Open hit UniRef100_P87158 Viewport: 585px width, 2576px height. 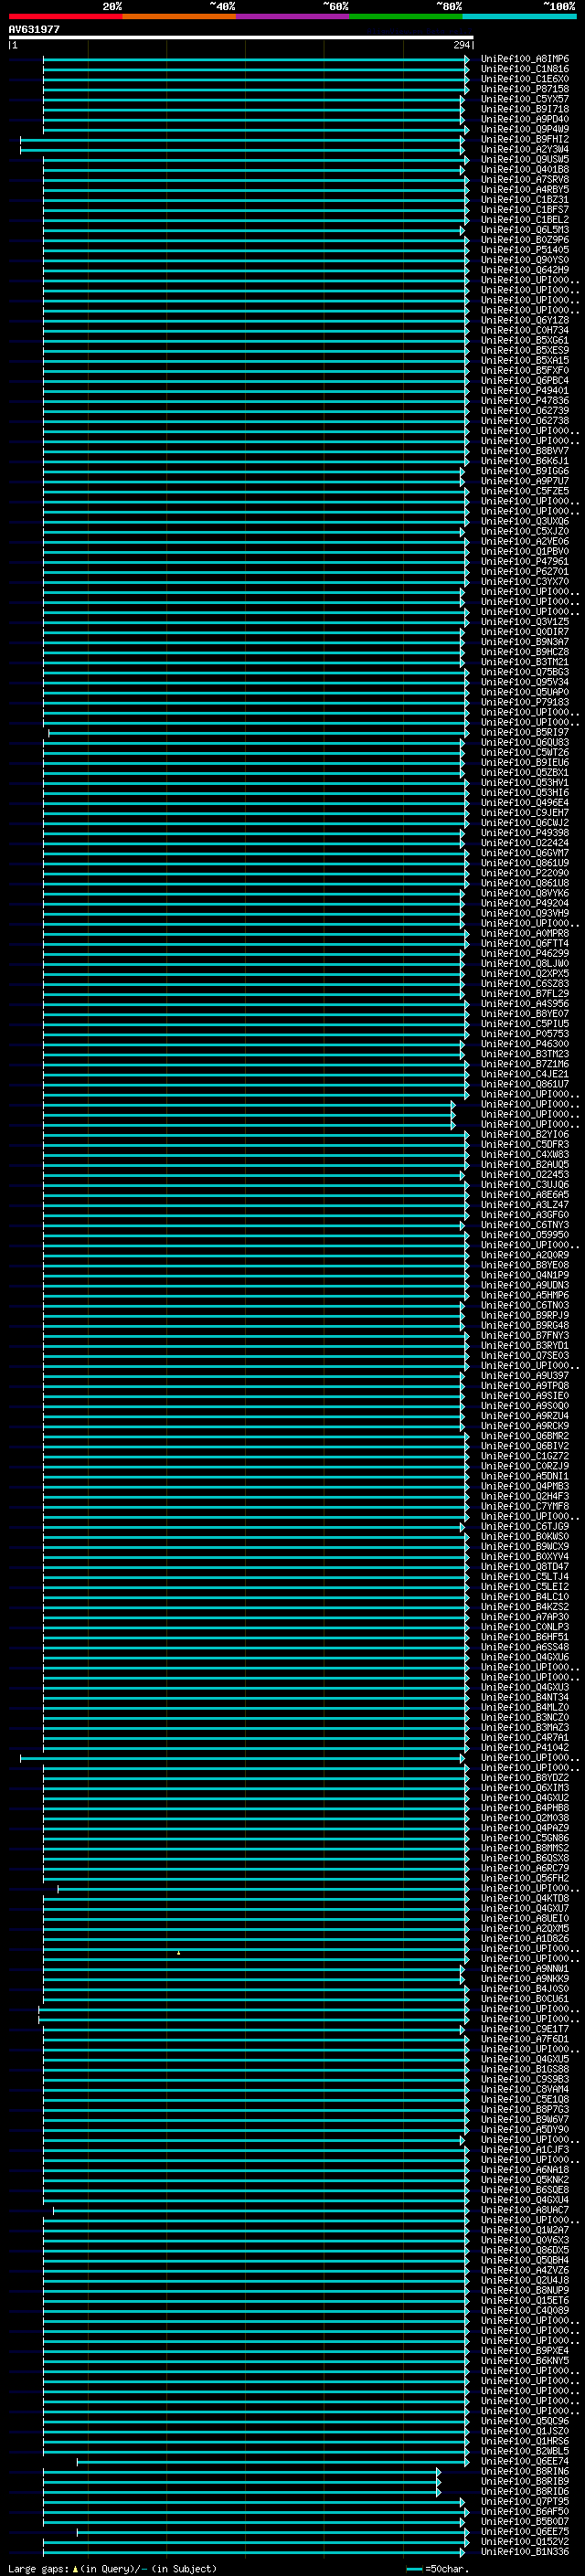click(524, 89)
